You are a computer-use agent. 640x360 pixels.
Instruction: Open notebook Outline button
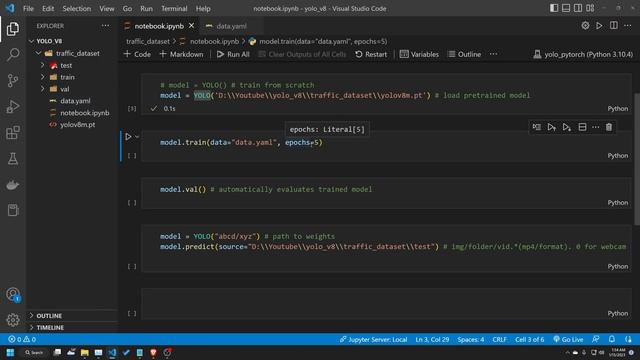464,54
